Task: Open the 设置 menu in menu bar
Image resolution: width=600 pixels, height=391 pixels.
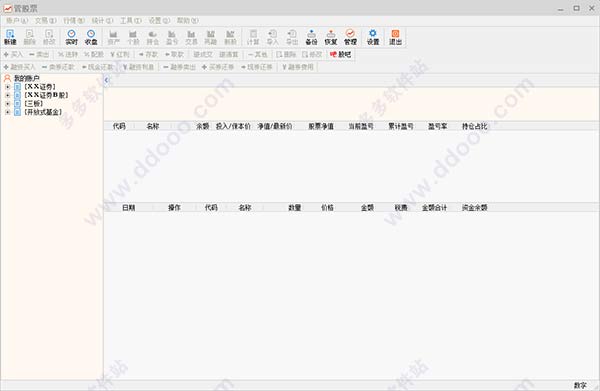Action: [159, 21]
